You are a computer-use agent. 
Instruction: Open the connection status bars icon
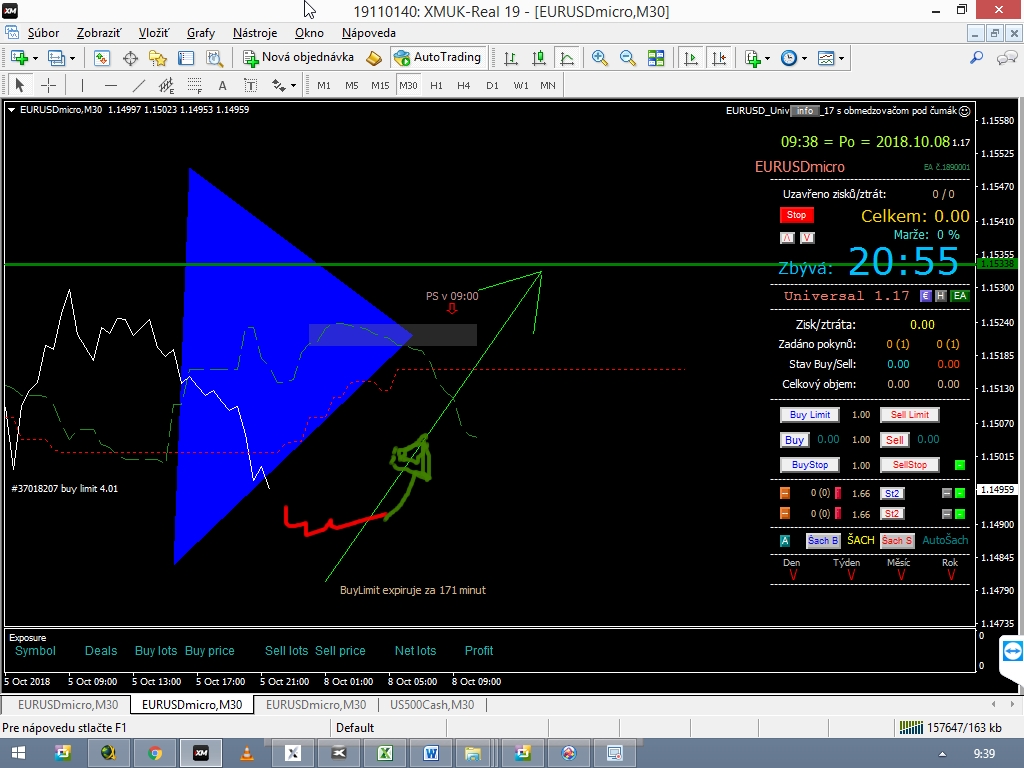[x=911, y=728]
